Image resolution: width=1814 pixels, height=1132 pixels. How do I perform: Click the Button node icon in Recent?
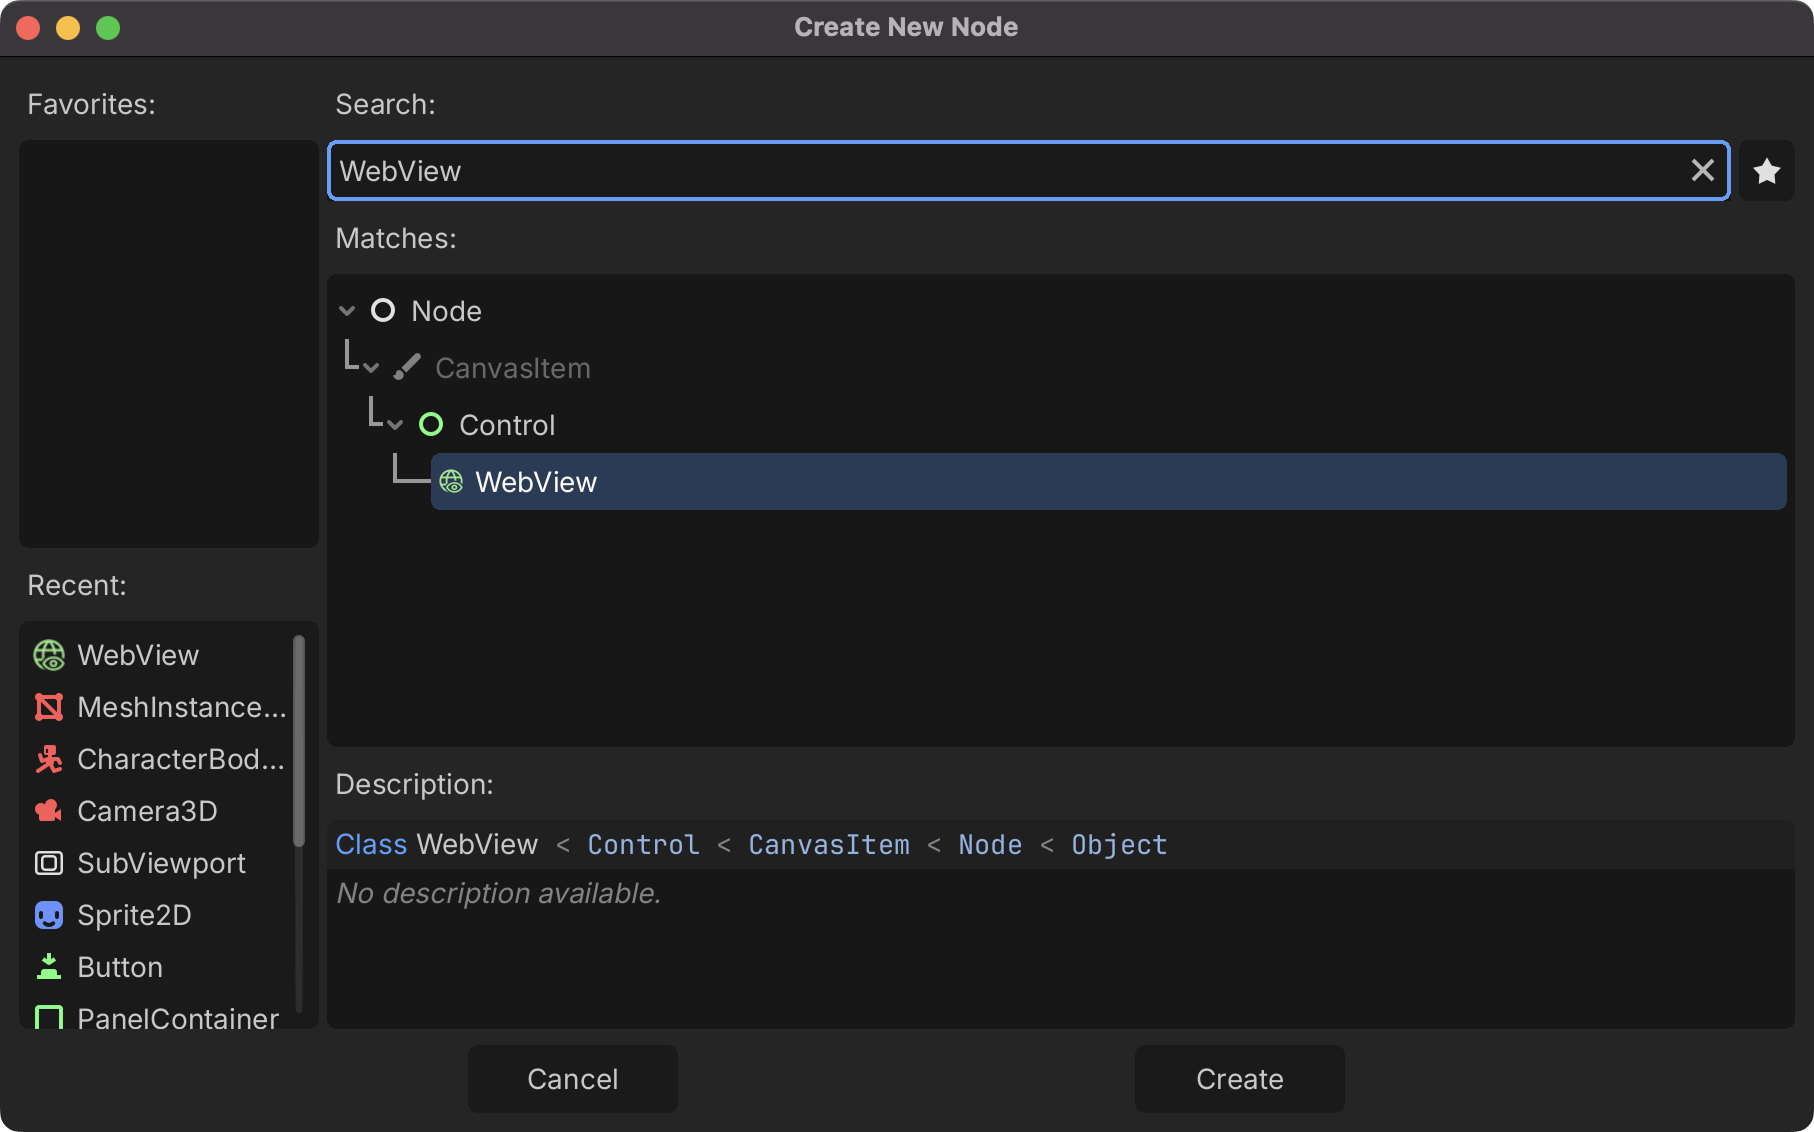49,968
